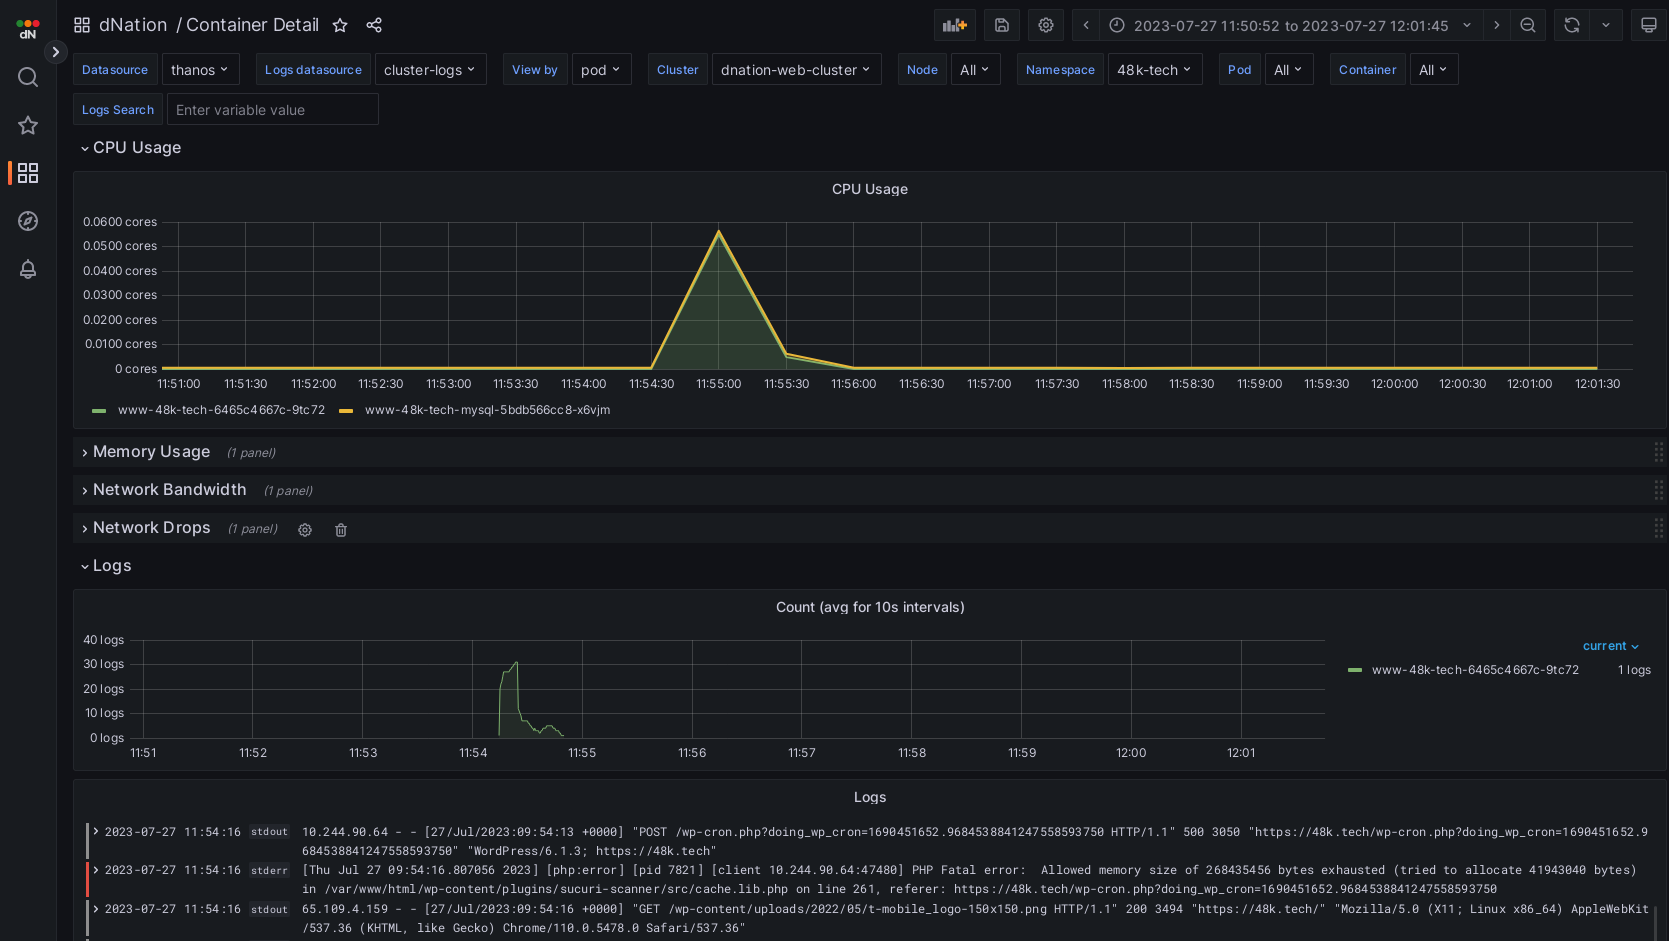Open Explore compass icon in sidebar
The height and width of the screenshot is (941, 1669).
28,221
